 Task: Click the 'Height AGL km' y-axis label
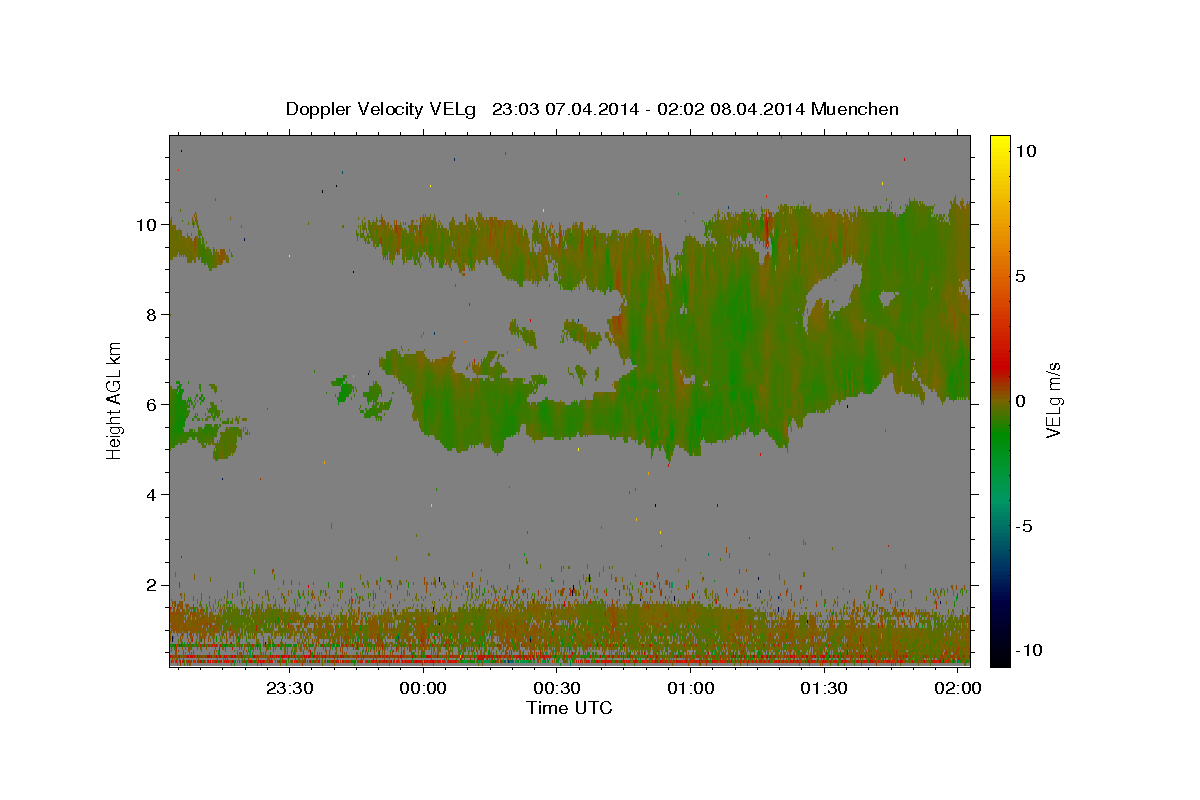115,399
